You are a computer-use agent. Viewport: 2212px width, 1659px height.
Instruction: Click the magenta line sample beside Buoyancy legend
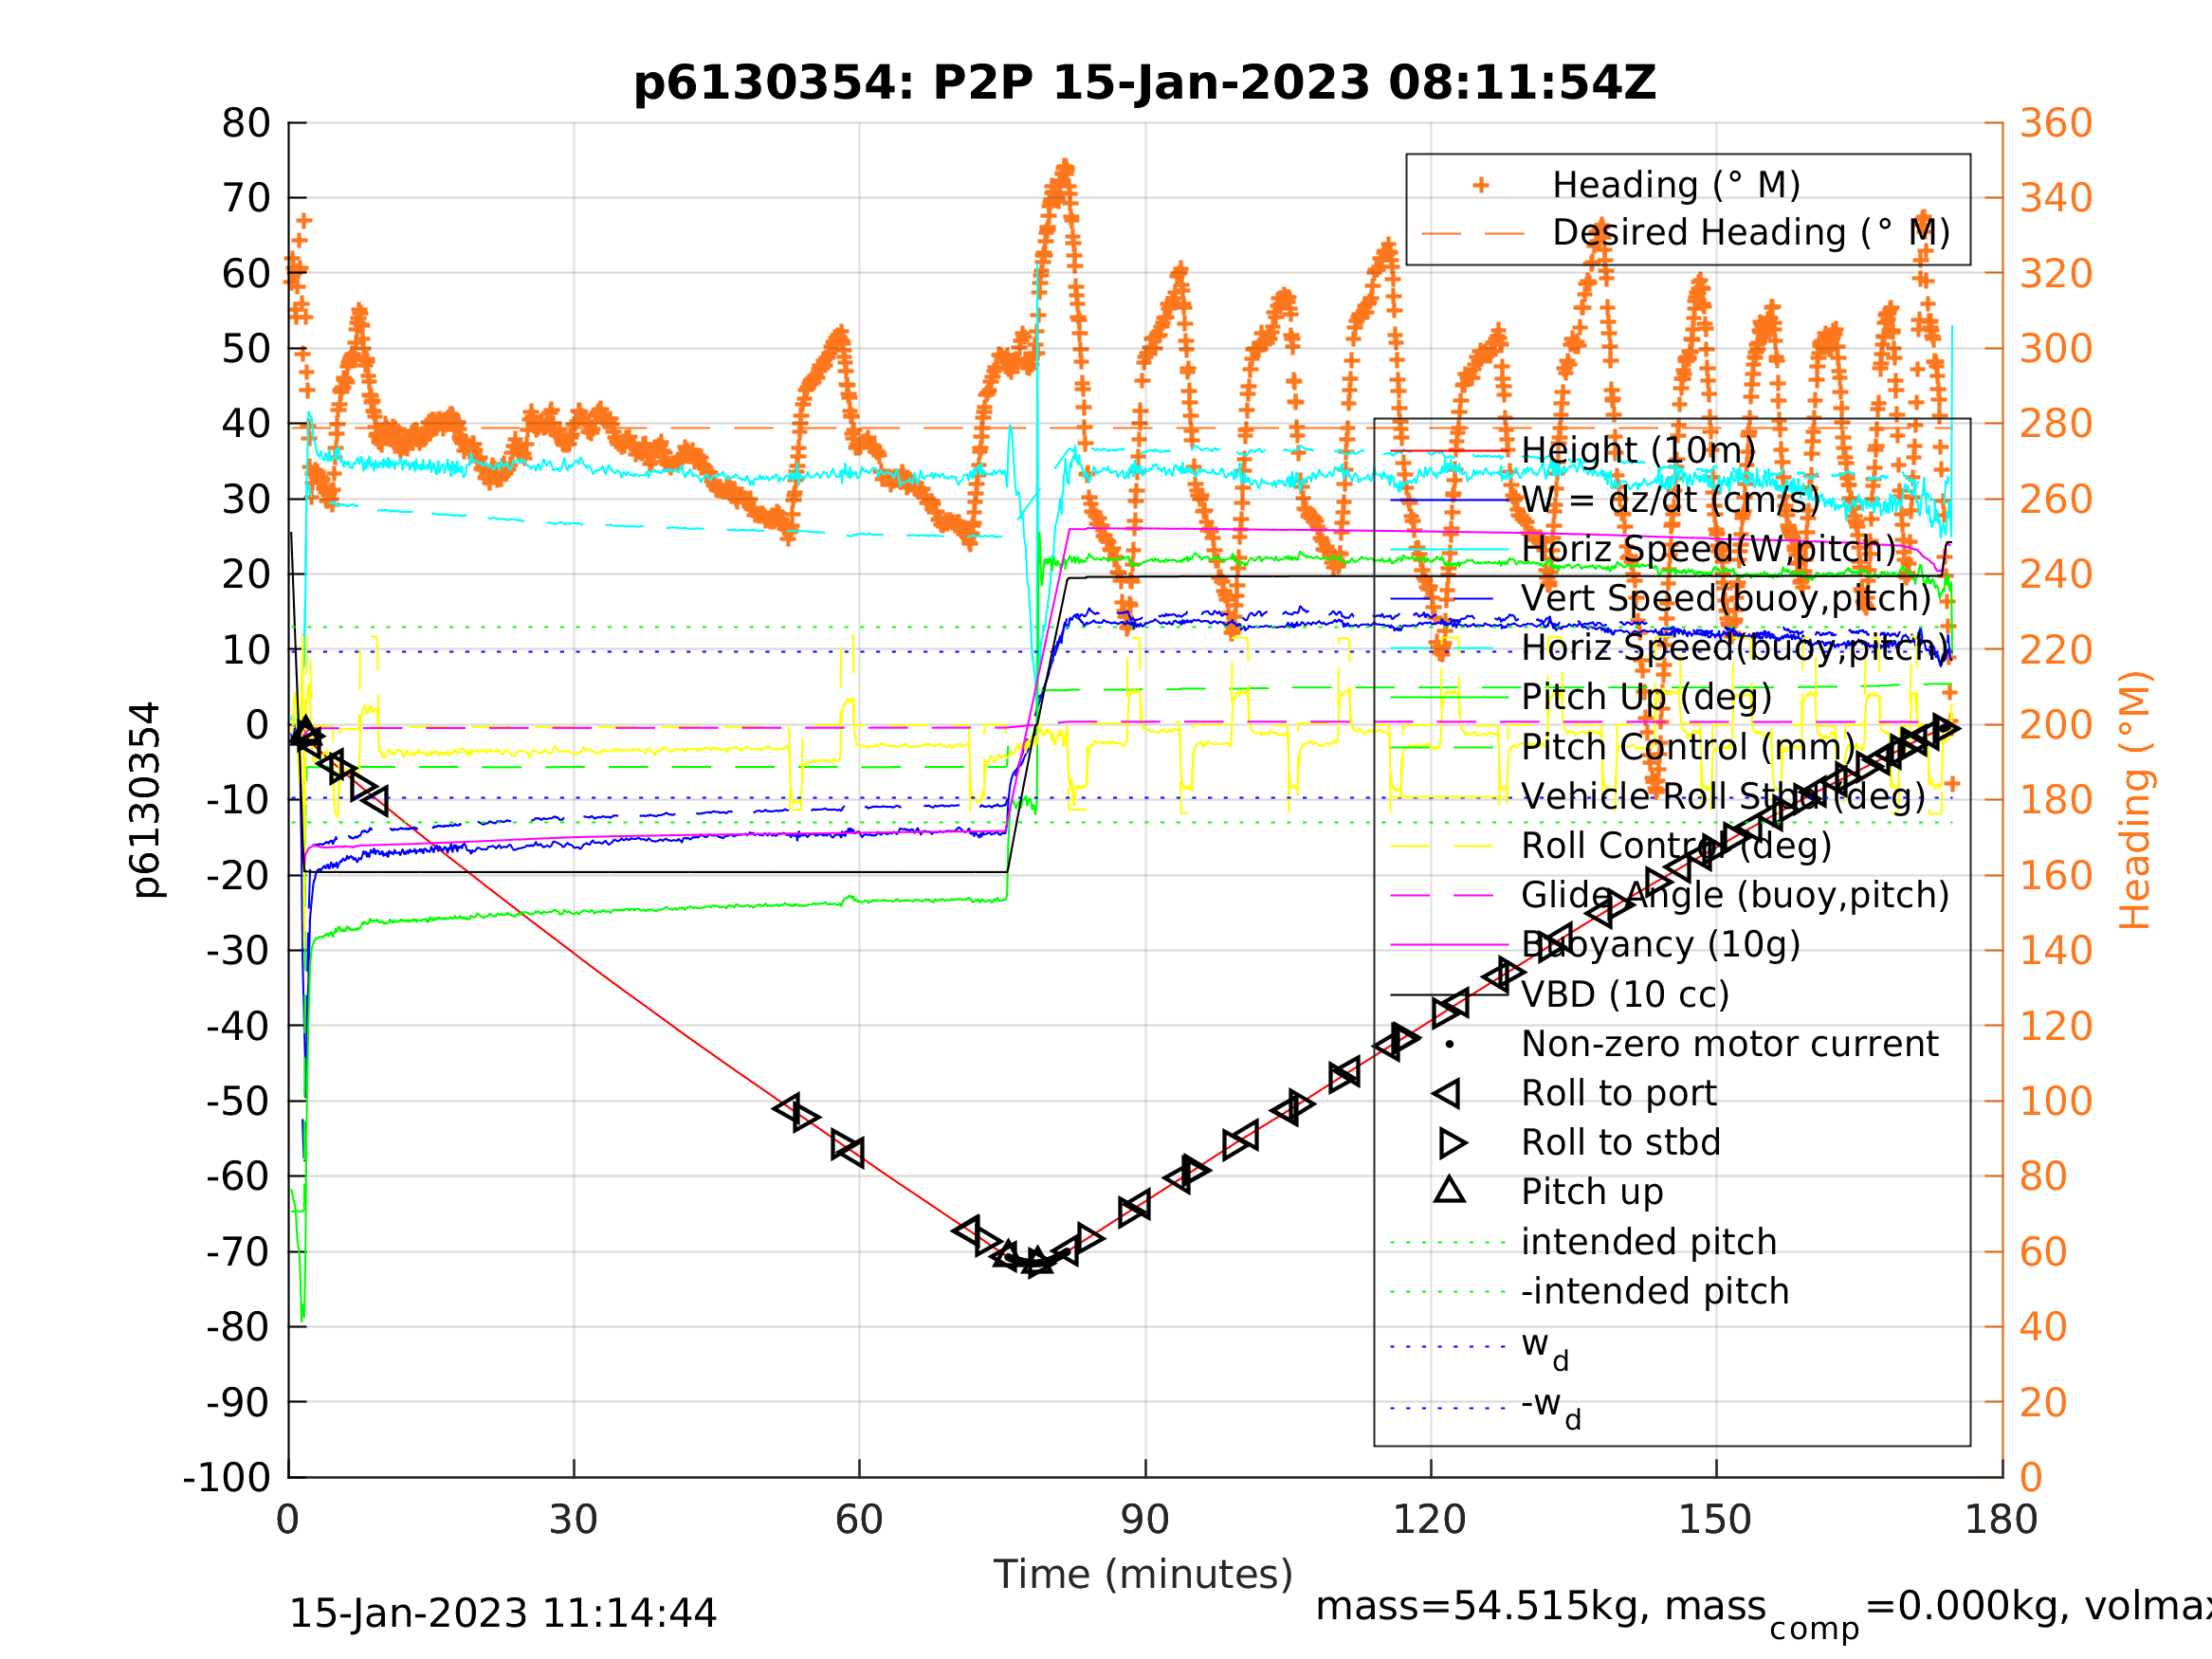coord(1449,945)
